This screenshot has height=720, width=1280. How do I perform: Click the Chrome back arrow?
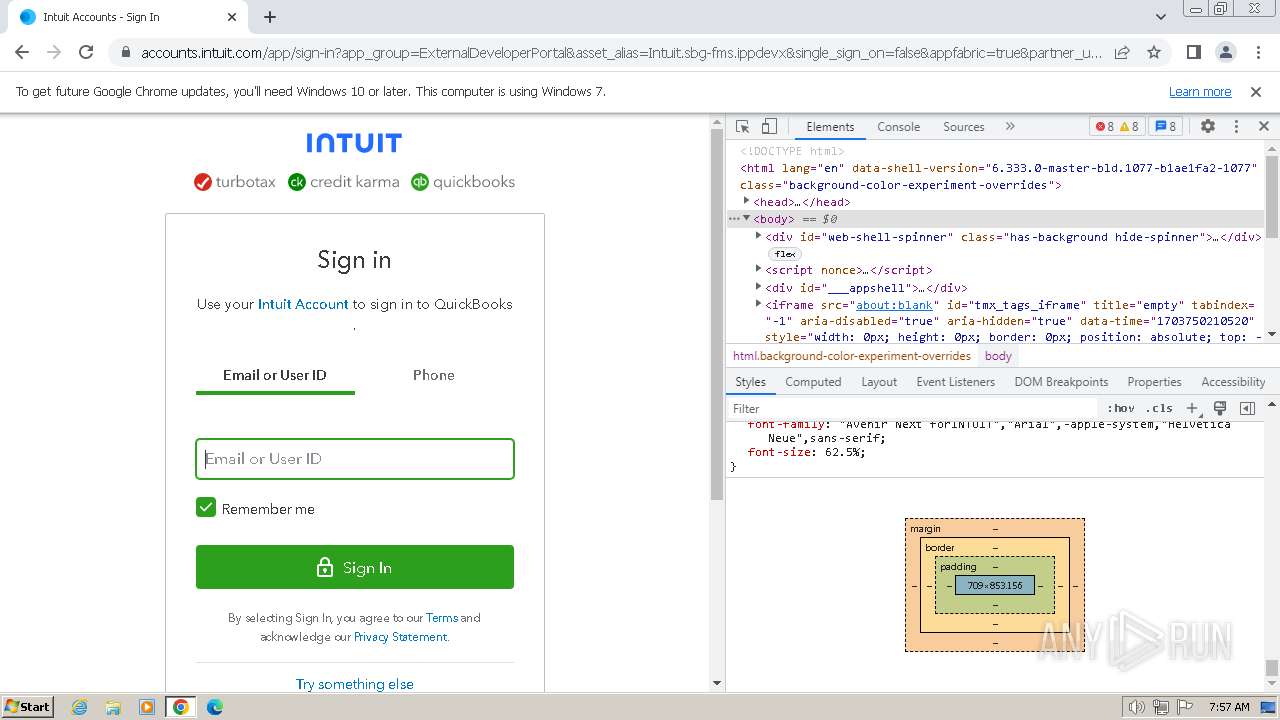click(x=23, y=52)
